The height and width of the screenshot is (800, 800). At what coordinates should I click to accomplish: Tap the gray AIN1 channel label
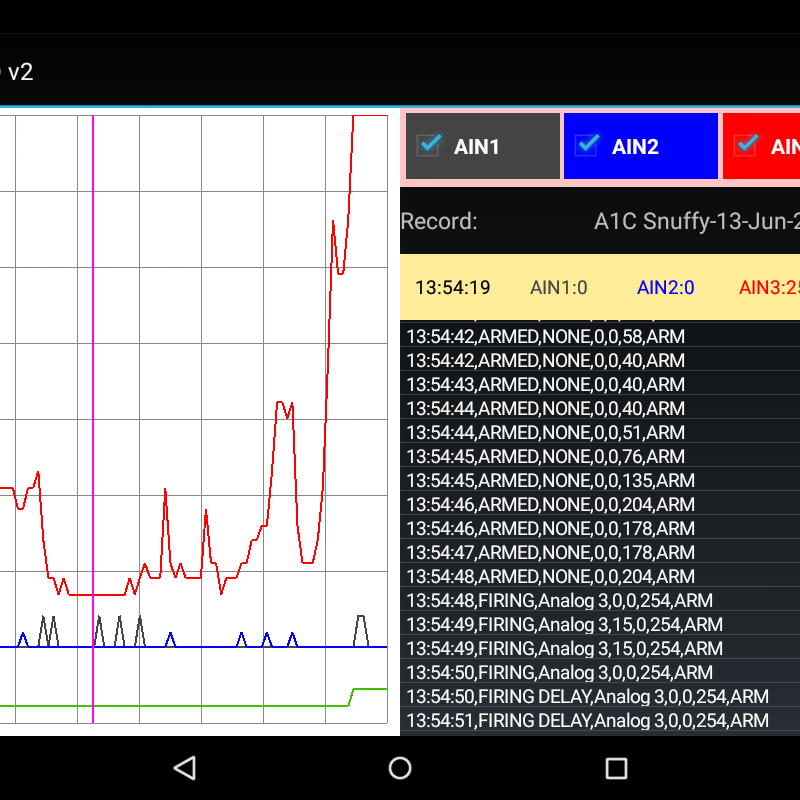click(x=477, y=147)
